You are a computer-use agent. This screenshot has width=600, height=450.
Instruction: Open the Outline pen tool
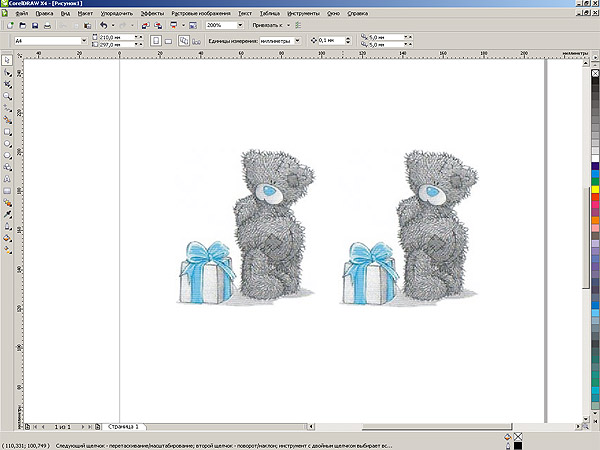7,227
